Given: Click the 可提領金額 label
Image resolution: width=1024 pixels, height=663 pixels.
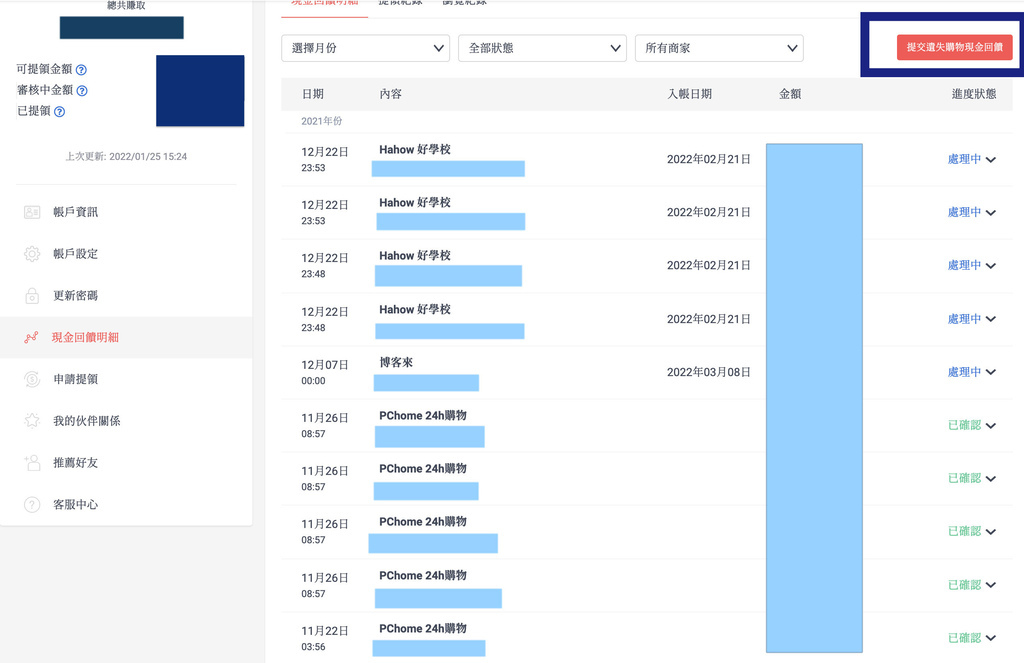Looking at the screenshot, I should pyautogui.click(x=44, y=69).
